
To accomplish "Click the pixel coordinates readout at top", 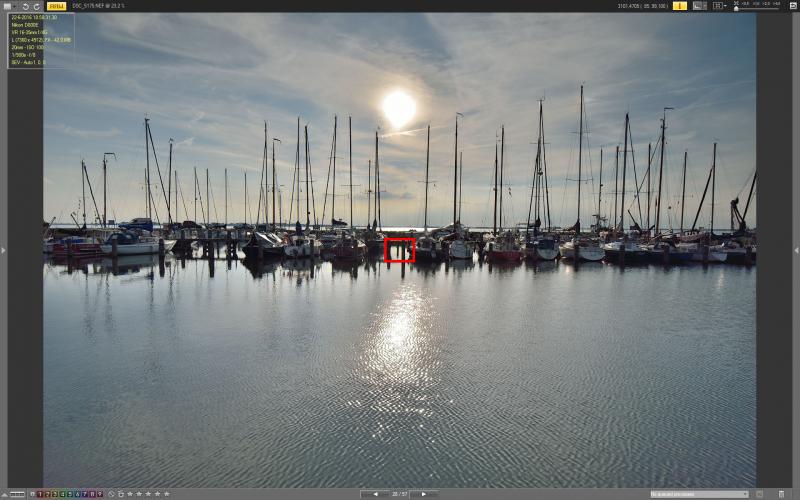I will click(x=642, y=6).
